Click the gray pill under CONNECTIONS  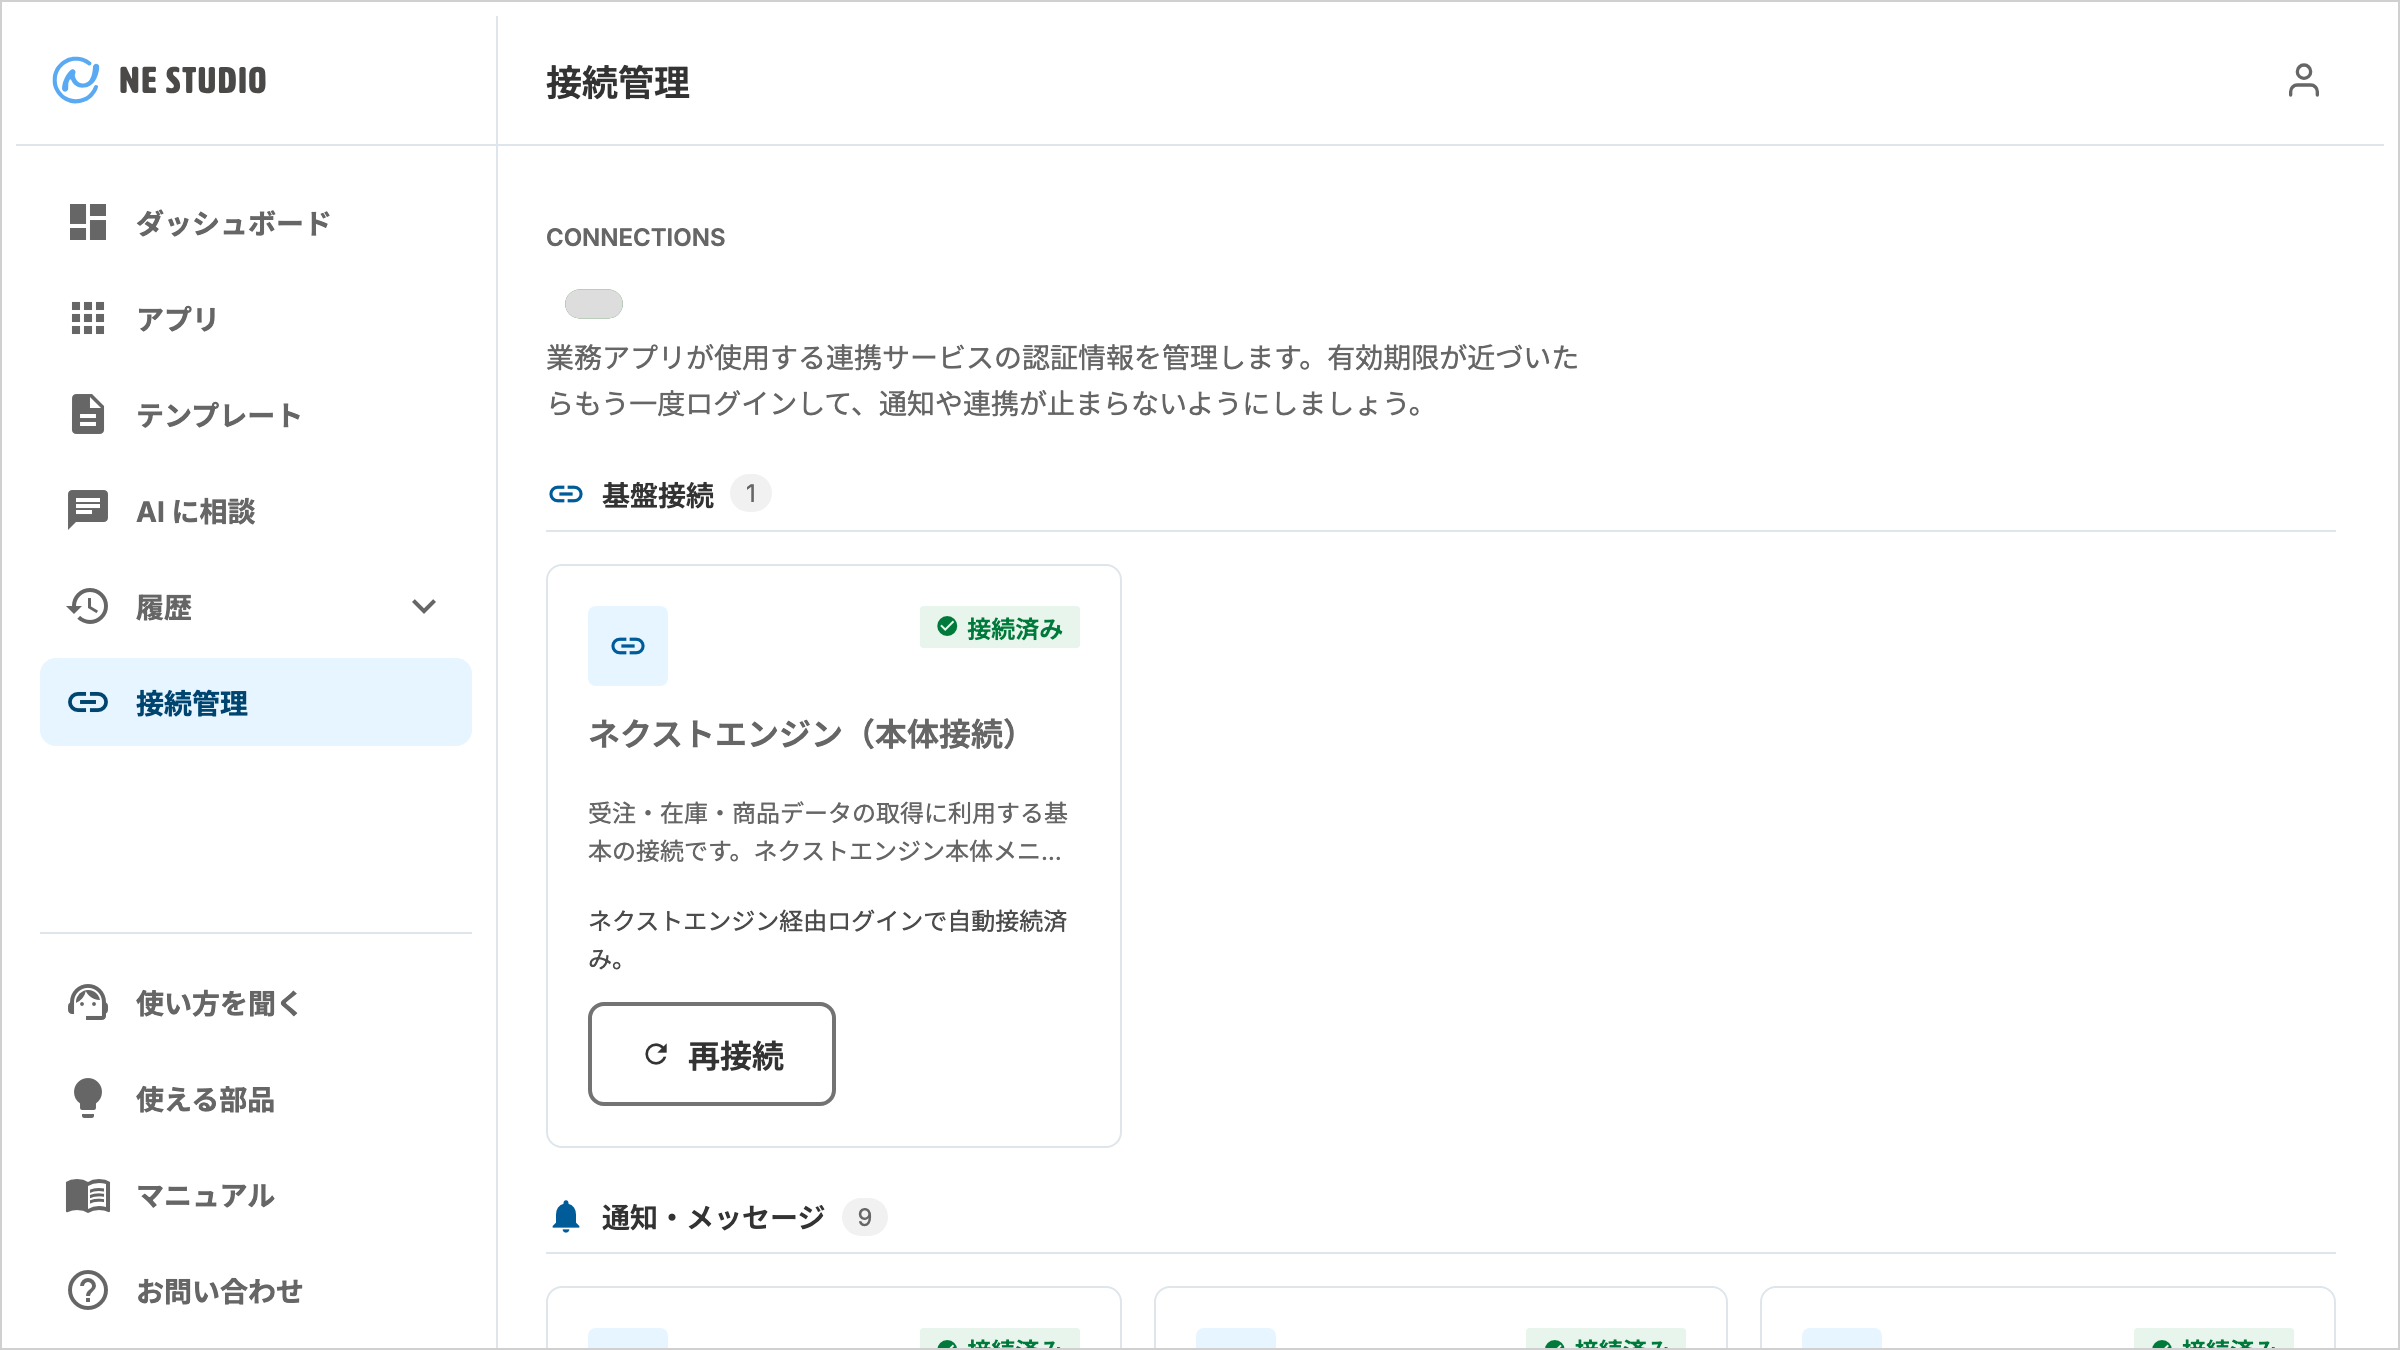point(594,303)
